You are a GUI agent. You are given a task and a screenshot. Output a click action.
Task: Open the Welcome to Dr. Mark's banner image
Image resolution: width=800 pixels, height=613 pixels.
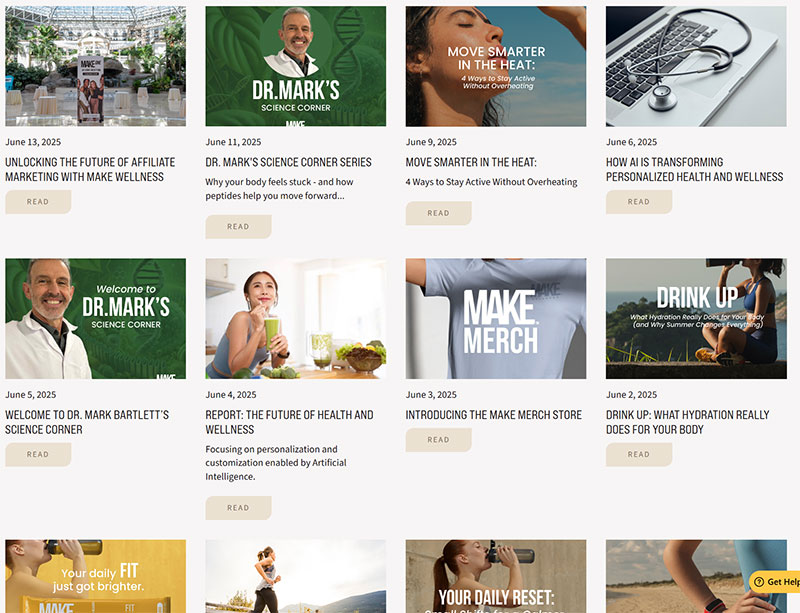pyautogui.click(x=95, y=318)
